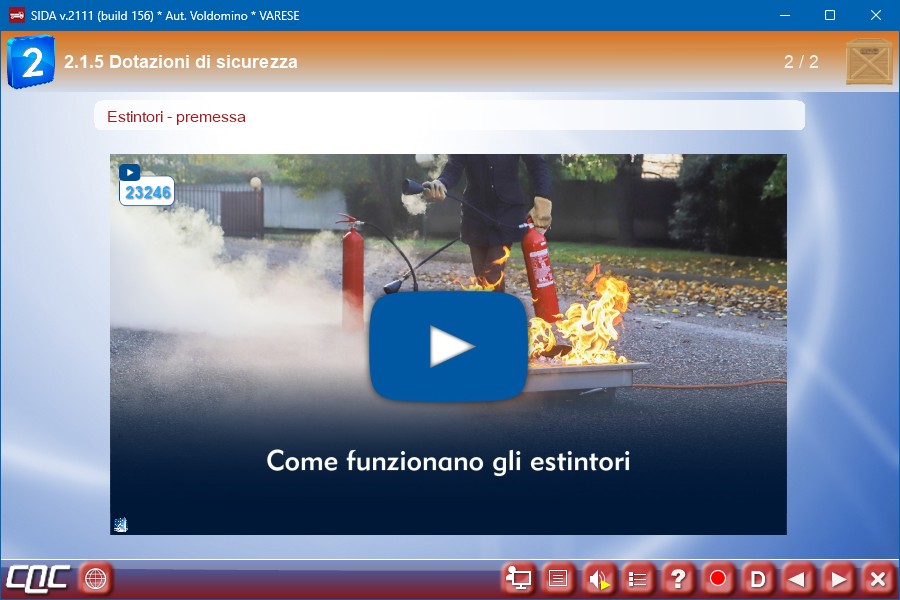Click the blue chapter 2 icon
The height and width of the screenshot is (600, 900).
[x=30, y=62]
